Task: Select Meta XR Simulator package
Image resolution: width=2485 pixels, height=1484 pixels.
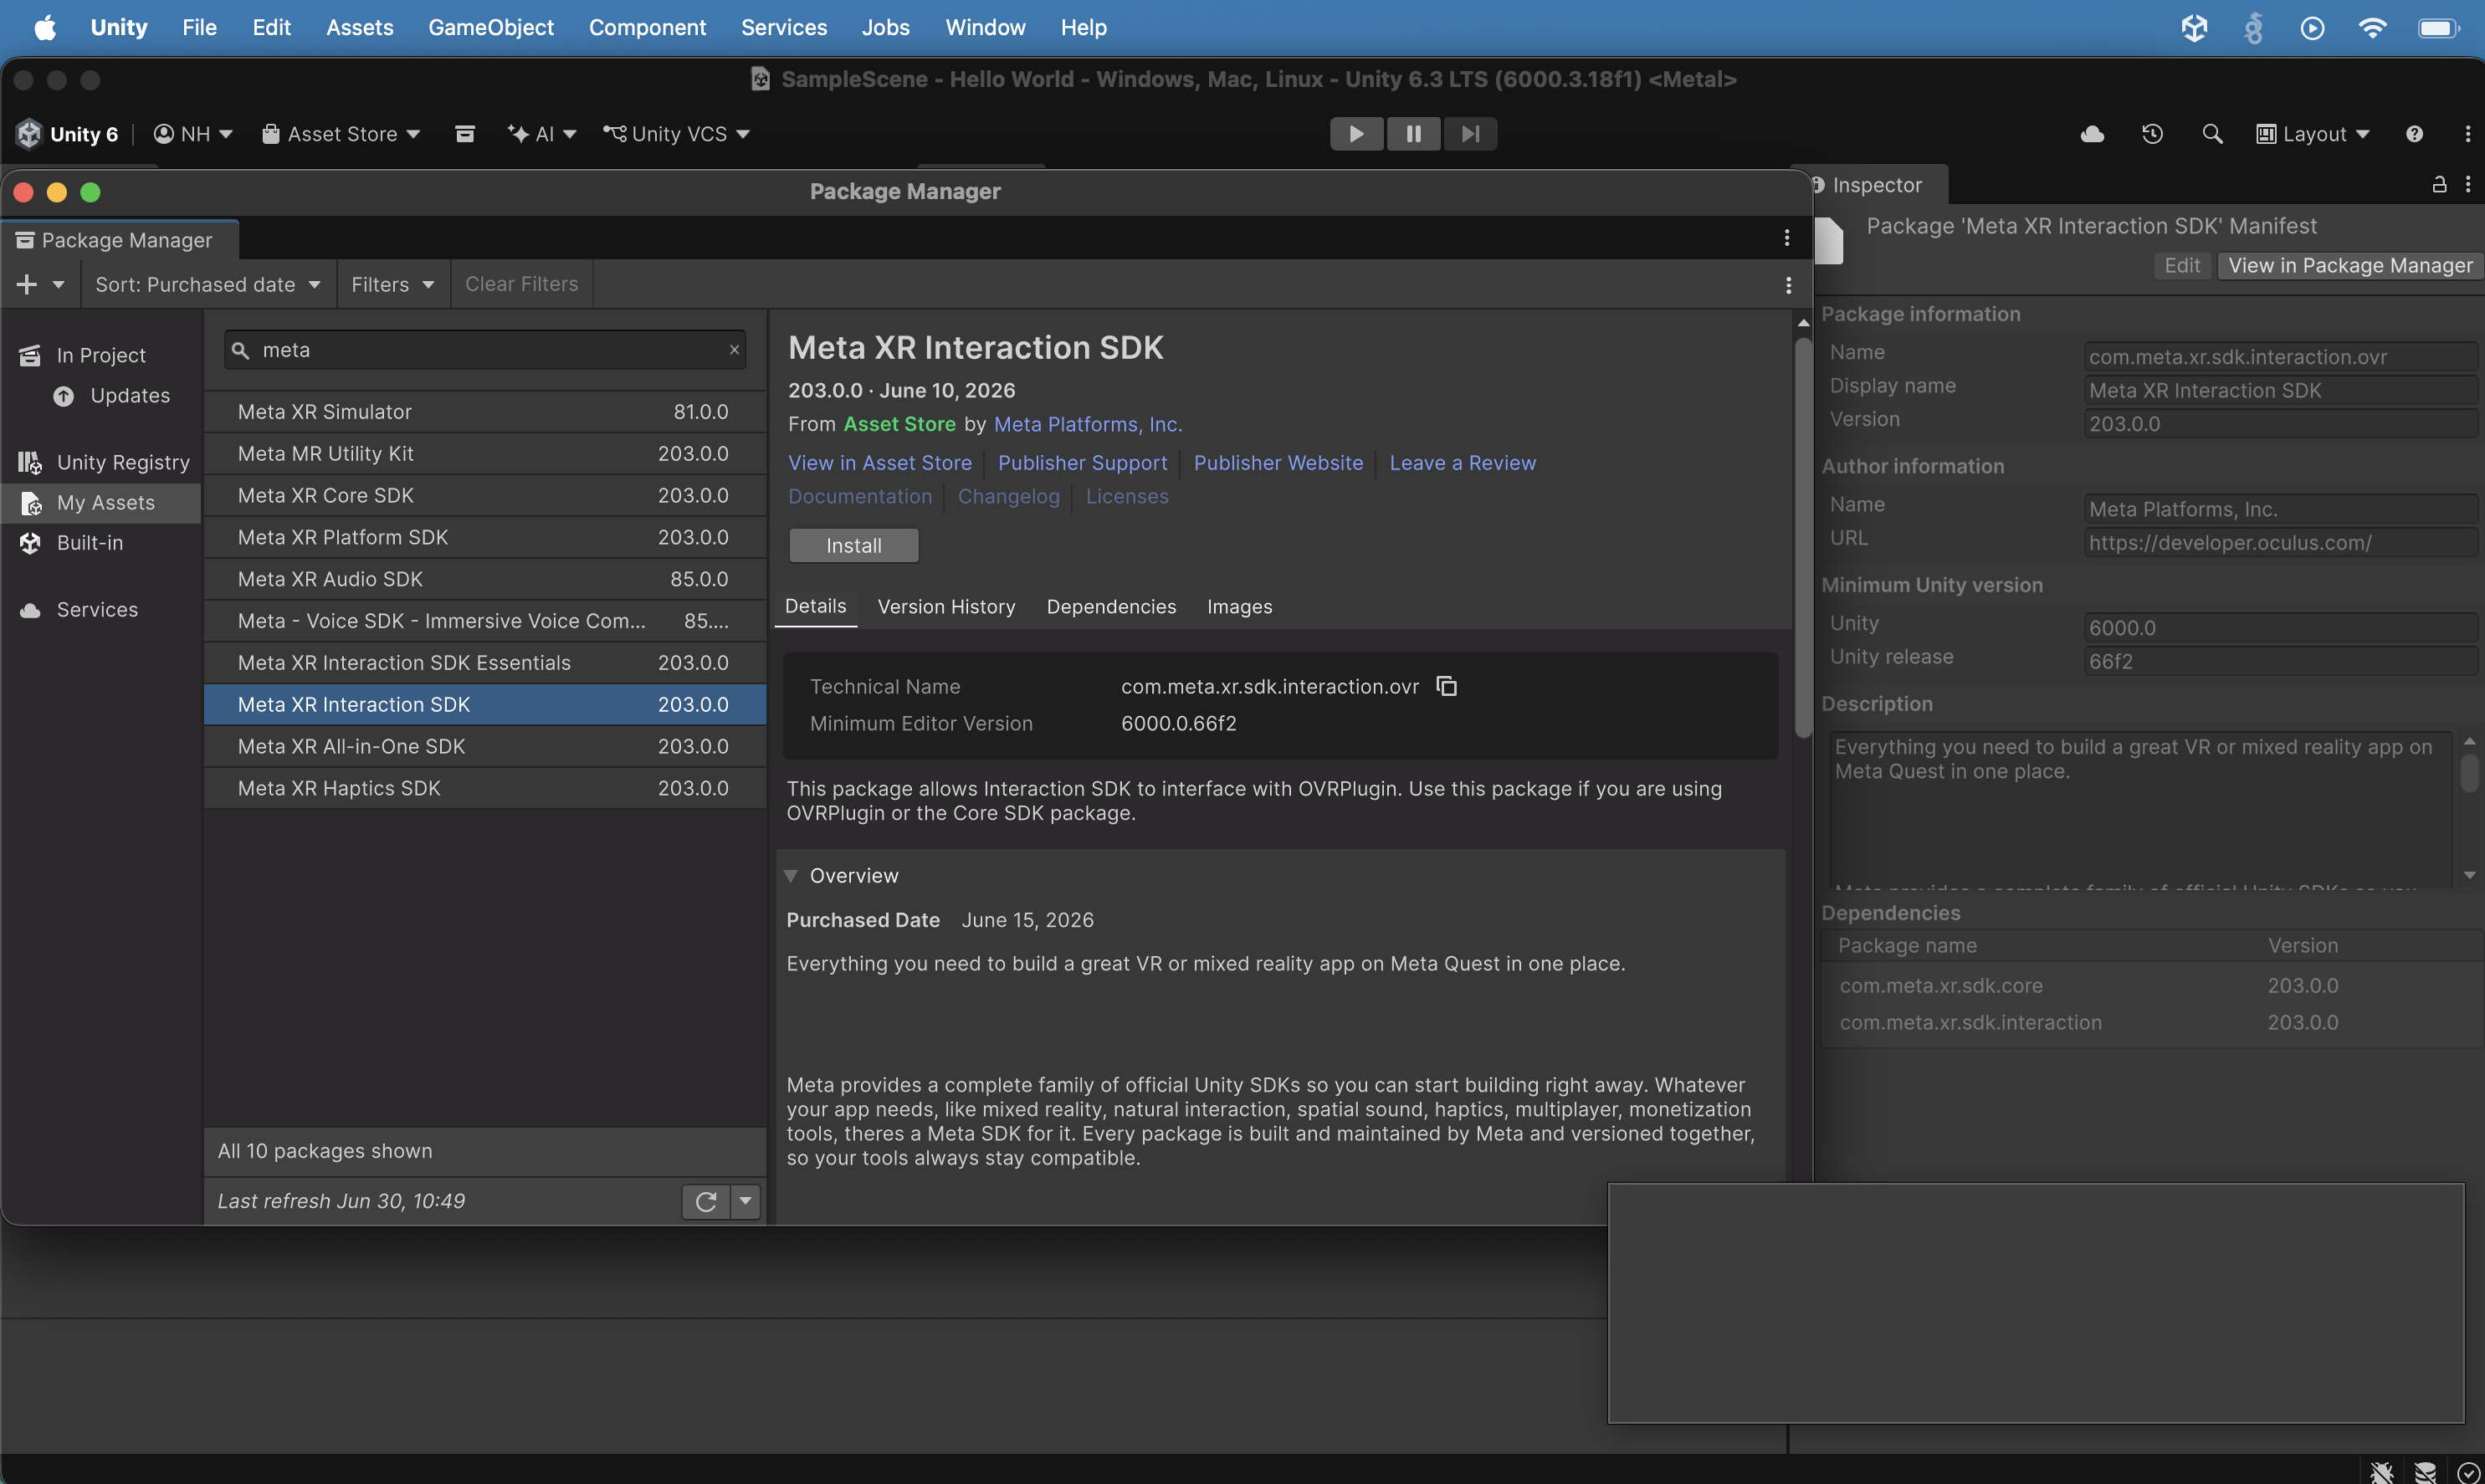Action: click(x=485, y=412)
